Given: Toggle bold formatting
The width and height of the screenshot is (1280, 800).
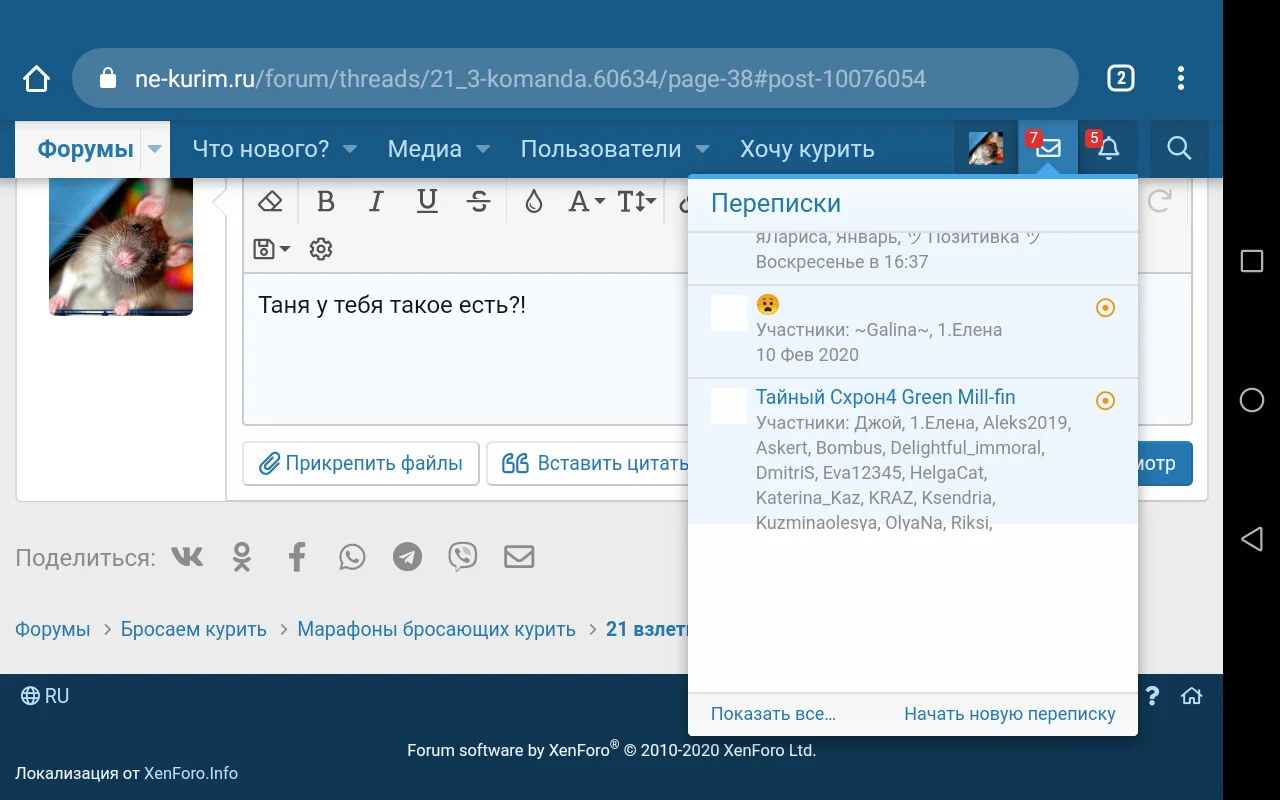Looking at the screenshot, I should [325, 201].
